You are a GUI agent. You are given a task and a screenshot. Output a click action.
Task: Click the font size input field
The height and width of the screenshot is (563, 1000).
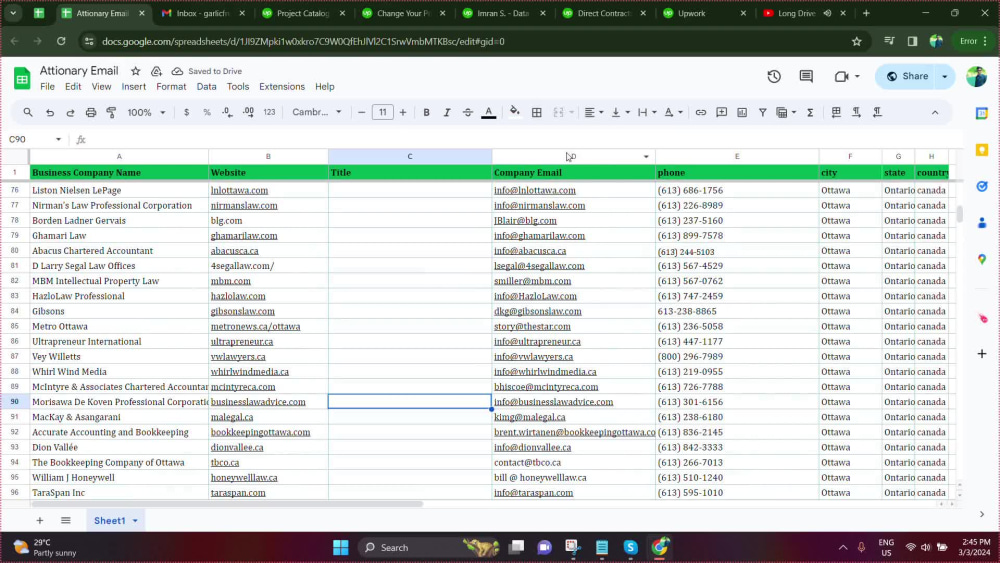(383, 112)
